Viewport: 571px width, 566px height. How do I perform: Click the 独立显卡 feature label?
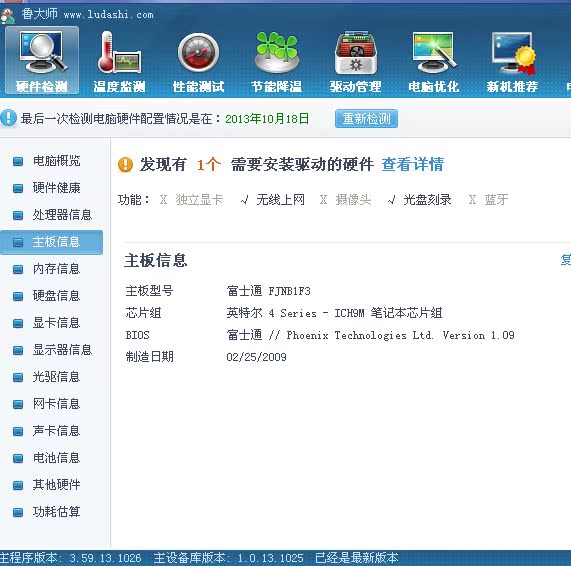[199, 200]
